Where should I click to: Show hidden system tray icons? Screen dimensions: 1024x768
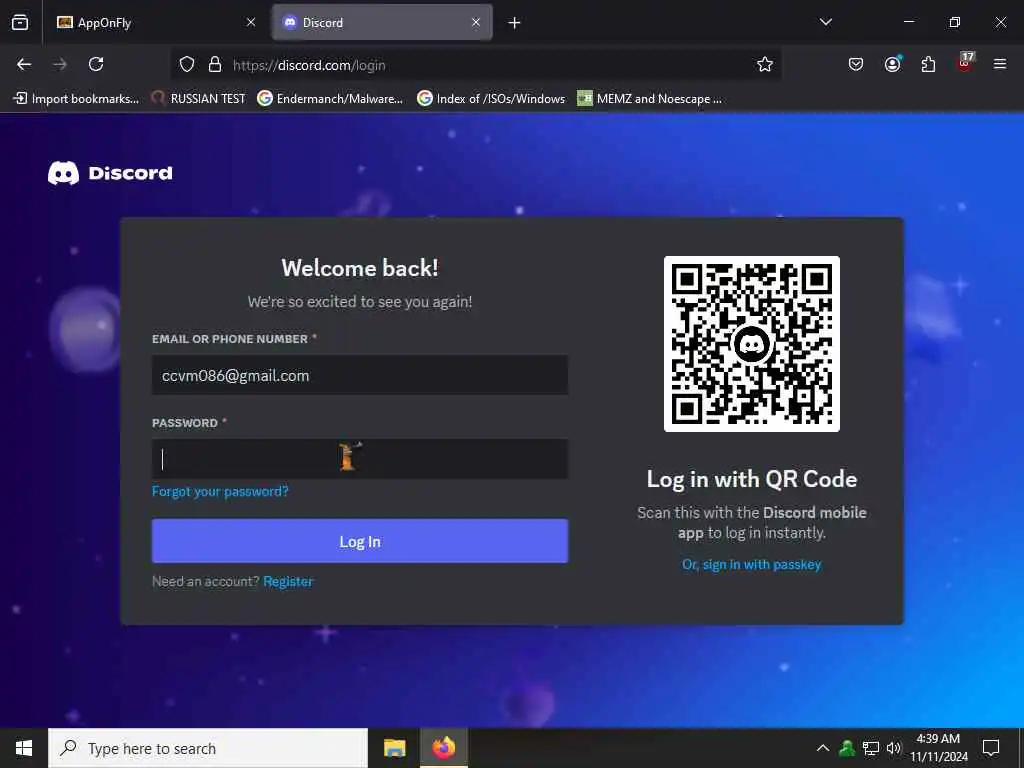823,748
